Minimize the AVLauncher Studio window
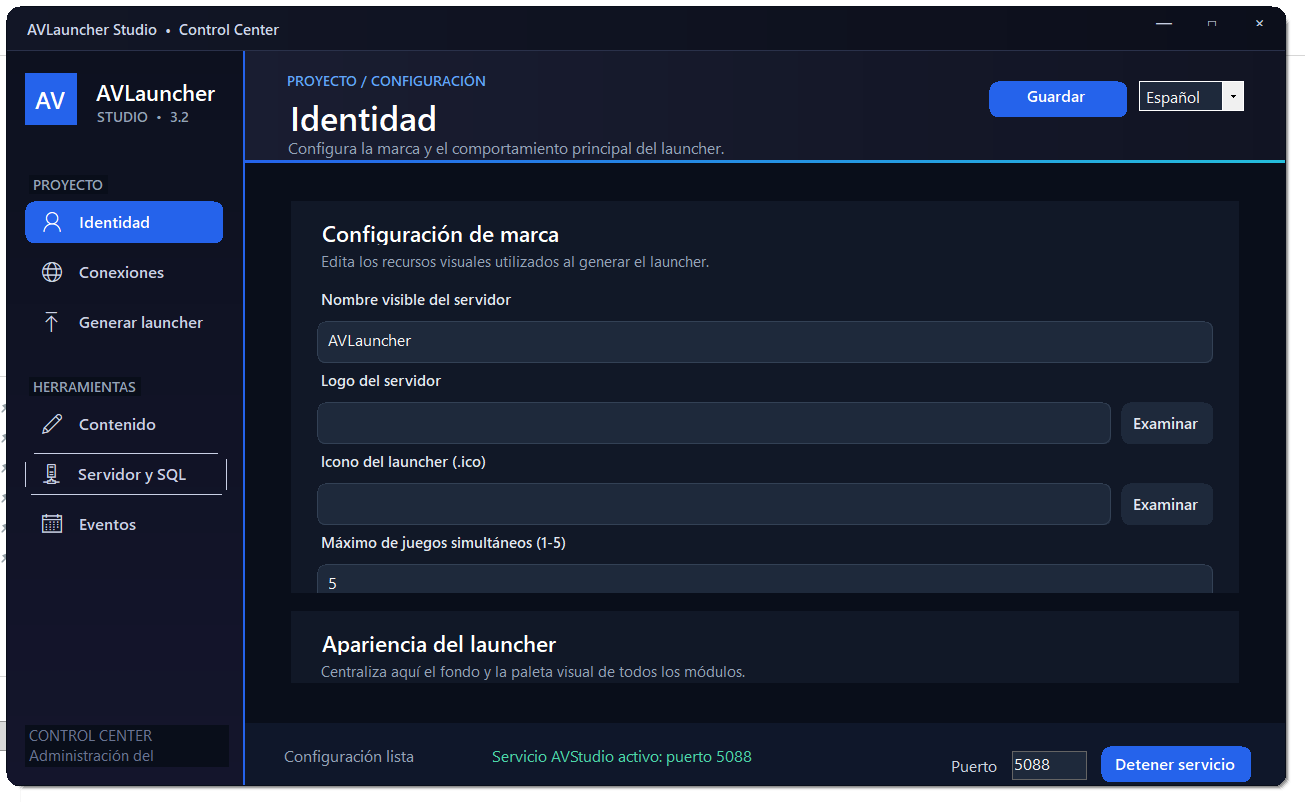 coord(1164,23)
